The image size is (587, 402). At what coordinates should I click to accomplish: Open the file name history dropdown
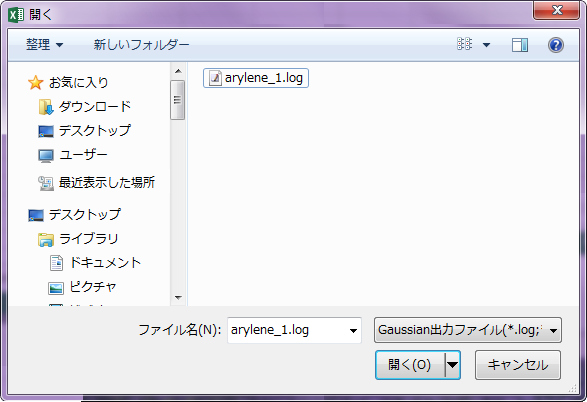pyautogui.click(x=353, y=331)
